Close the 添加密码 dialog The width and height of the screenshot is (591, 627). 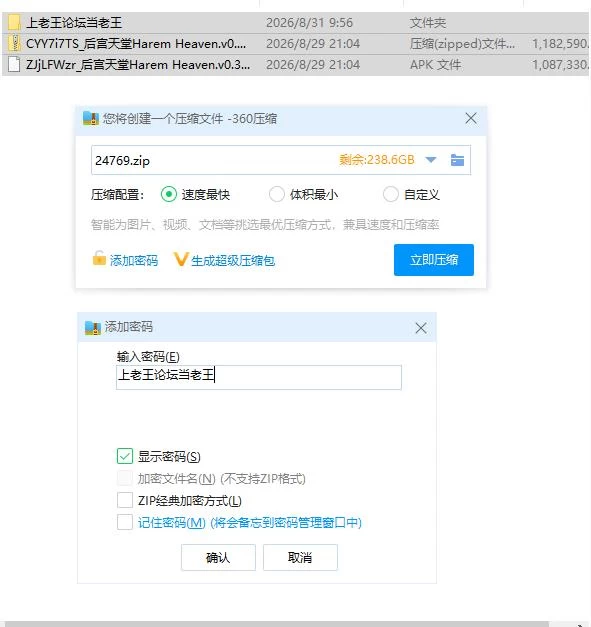point(421,328)
